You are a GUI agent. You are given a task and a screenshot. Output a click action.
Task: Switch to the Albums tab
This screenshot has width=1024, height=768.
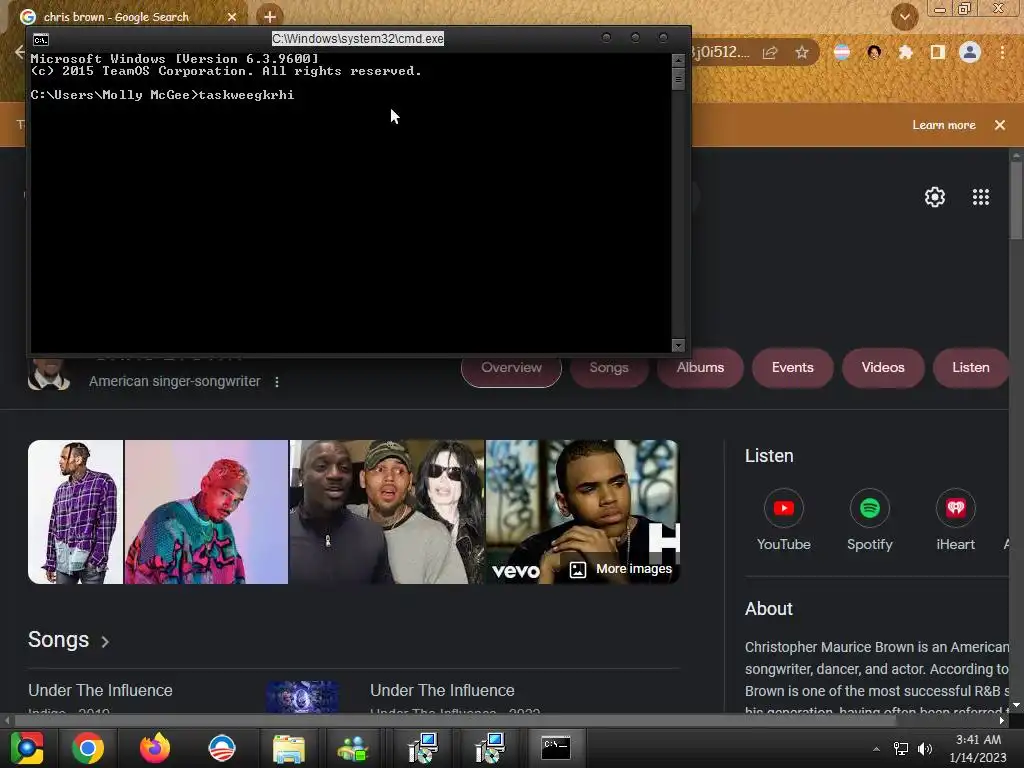[700, 368]
